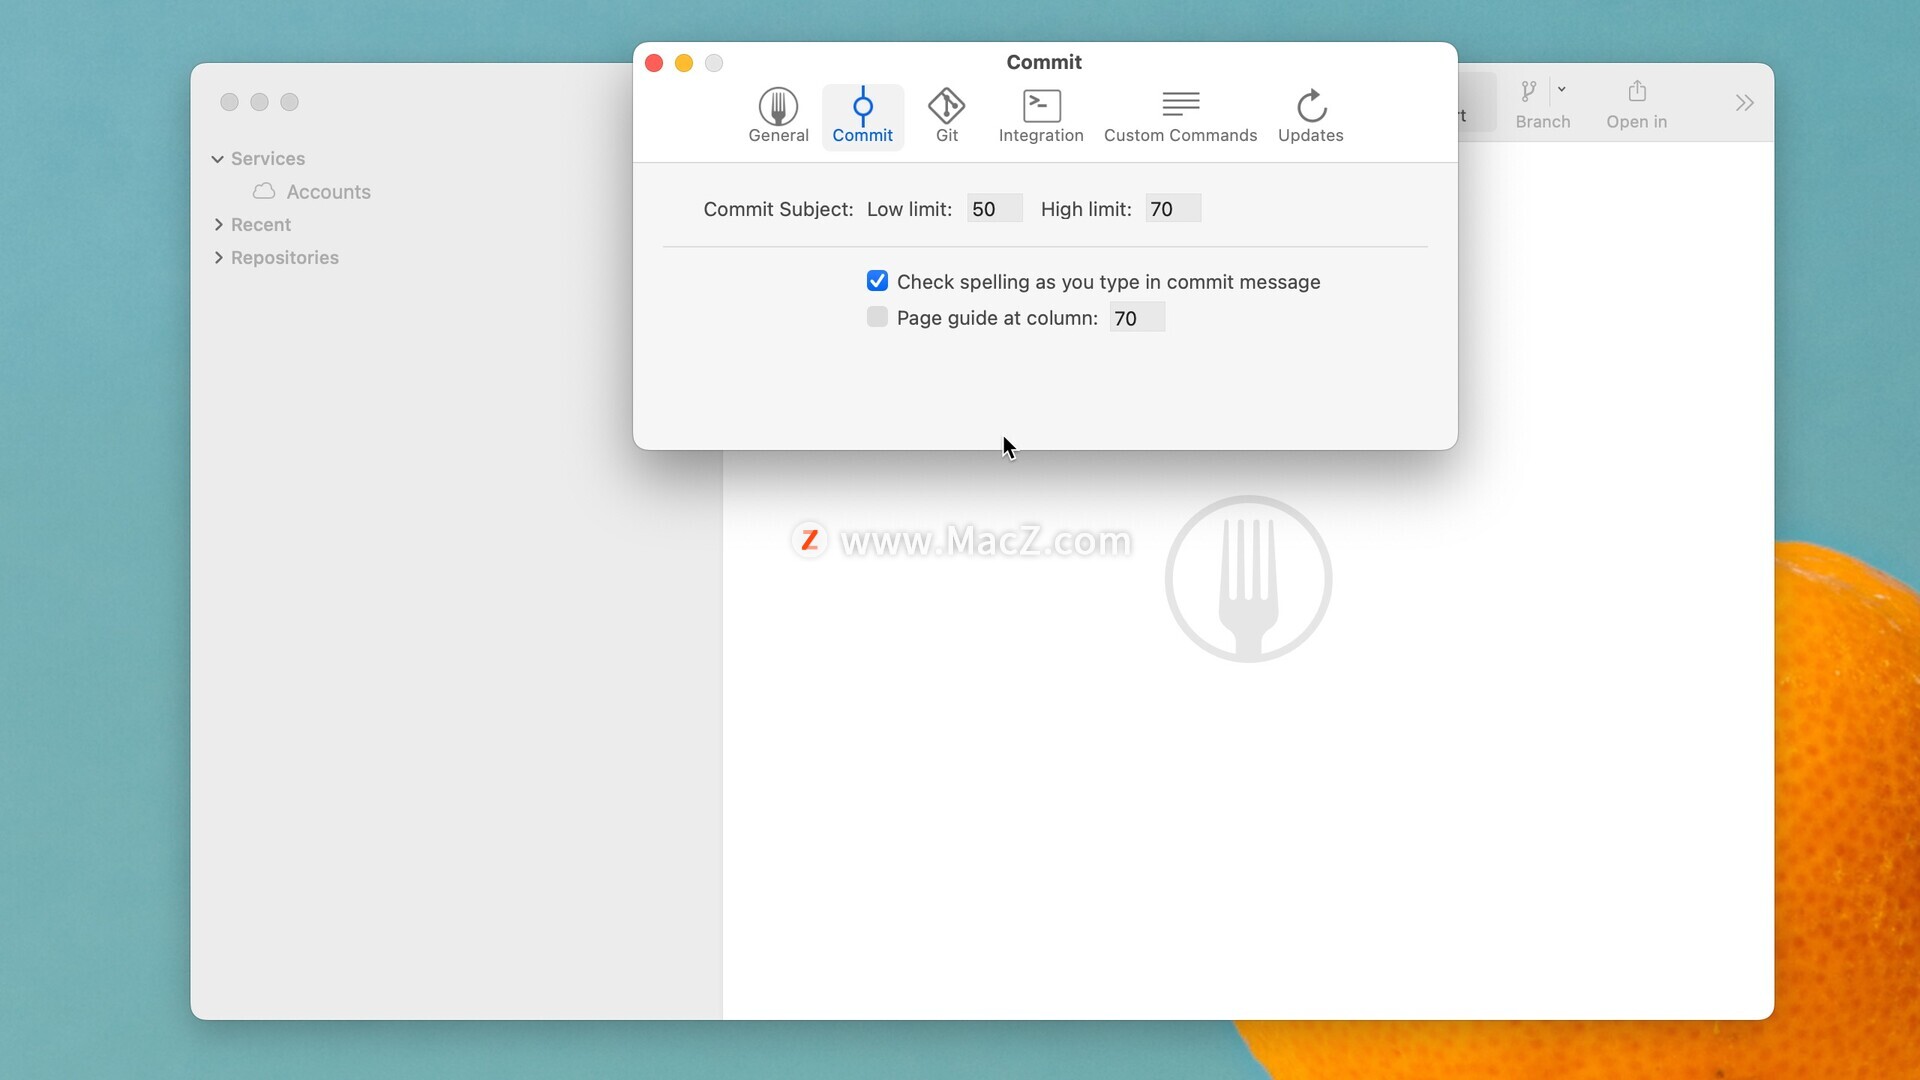The image size is (1920, 1080).
Task: Show more toolbar items chevron
Action: point(1745,103)
